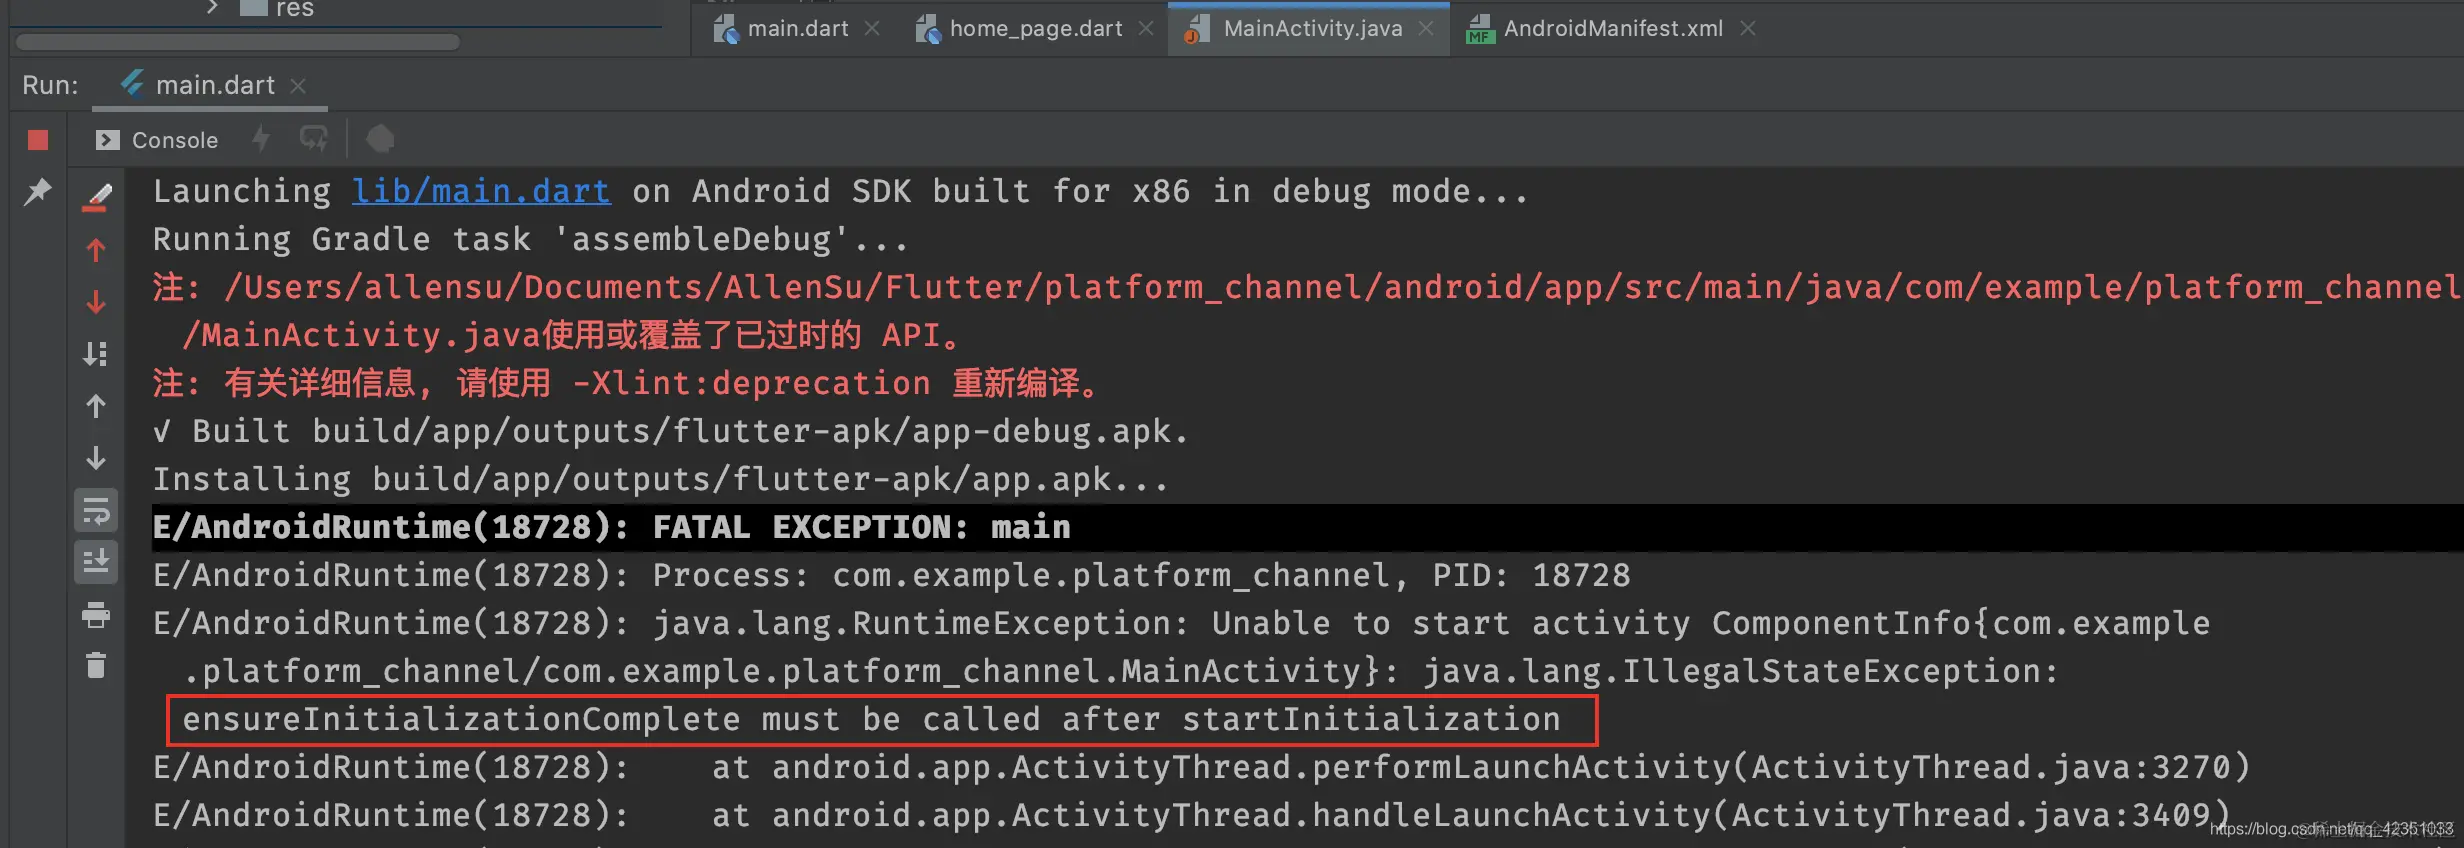Close the MainActivity.java editor tab
The image size is (2464, 848).
1426,28
